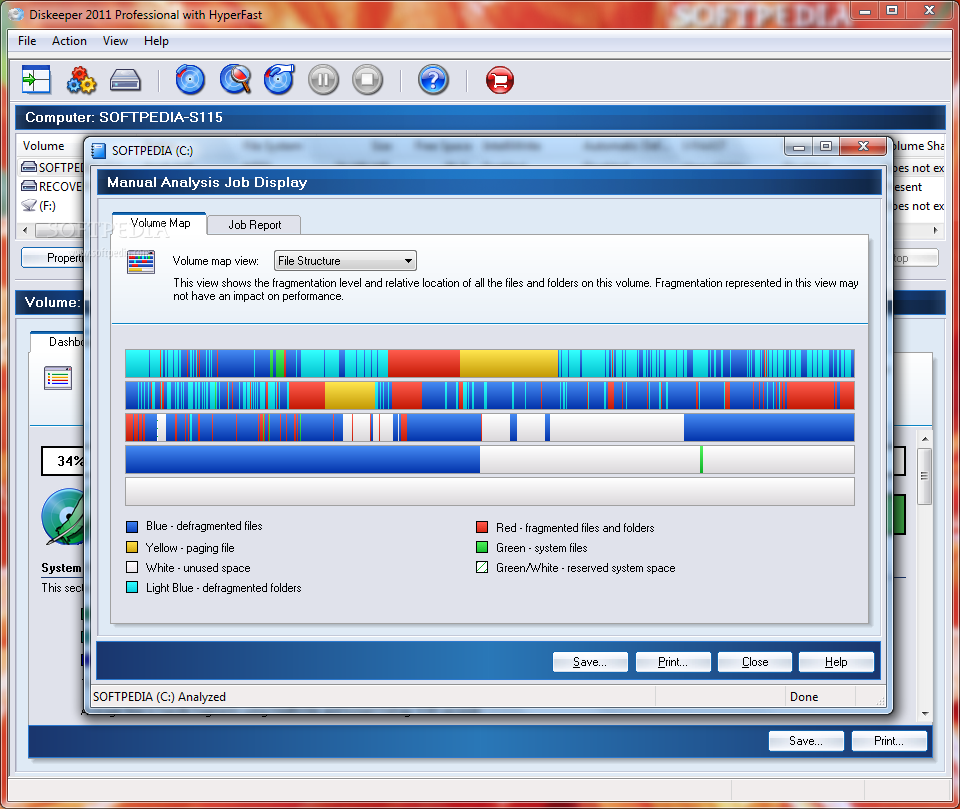This screenshot has width=960, height=809.
Task: Open the File menu
Action: [27, 41]
